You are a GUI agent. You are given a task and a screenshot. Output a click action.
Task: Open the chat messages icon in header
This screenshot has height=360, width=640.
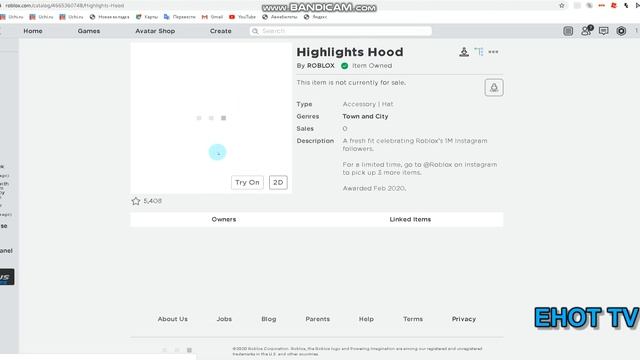click(603, 31)
